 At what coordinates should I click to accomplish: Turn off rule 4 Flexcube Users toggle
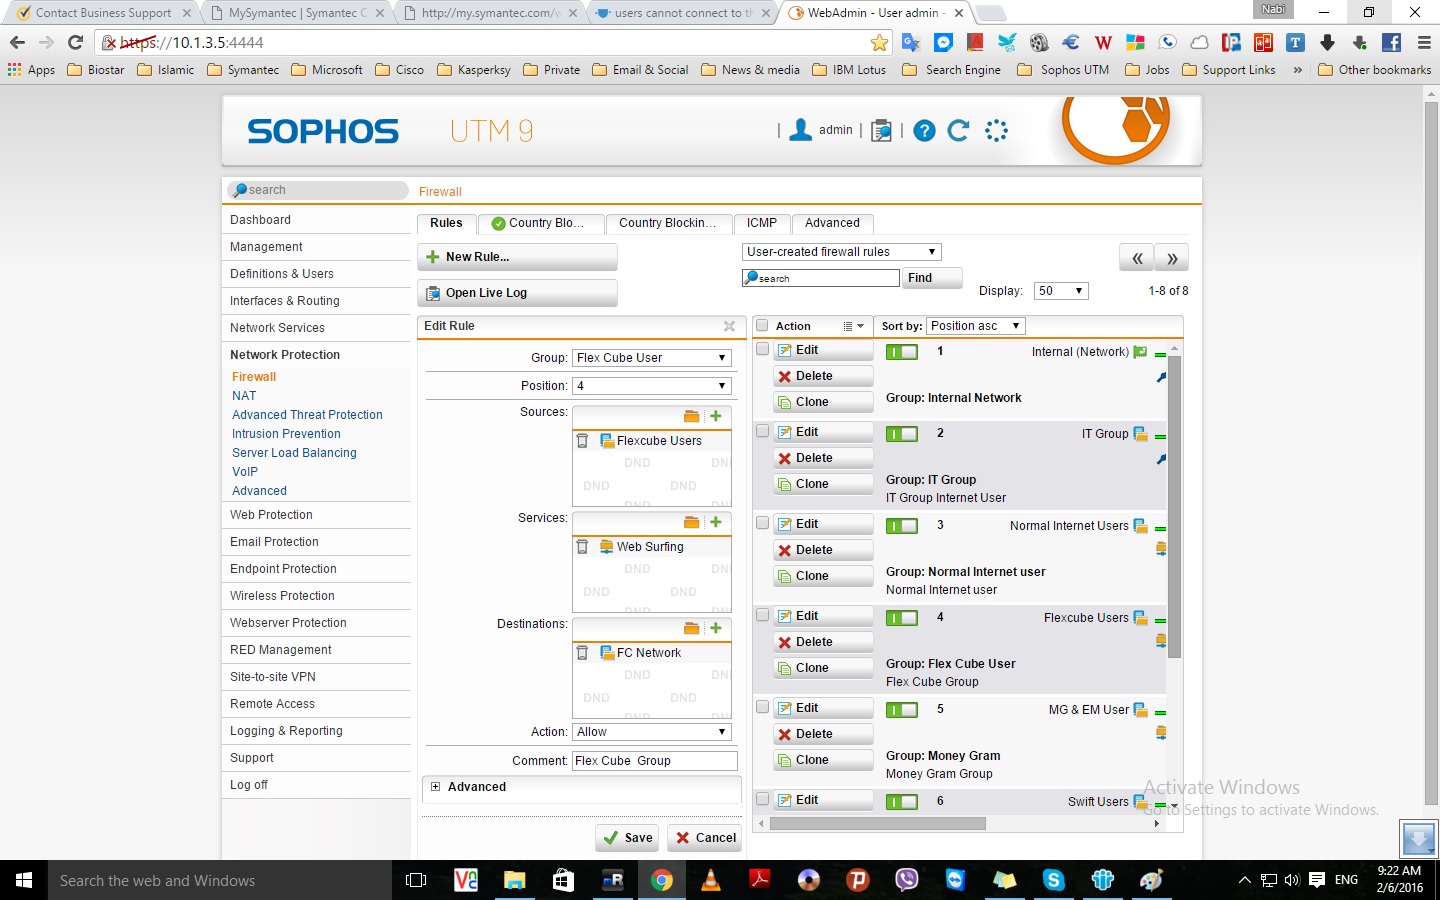tap(902, 618)
